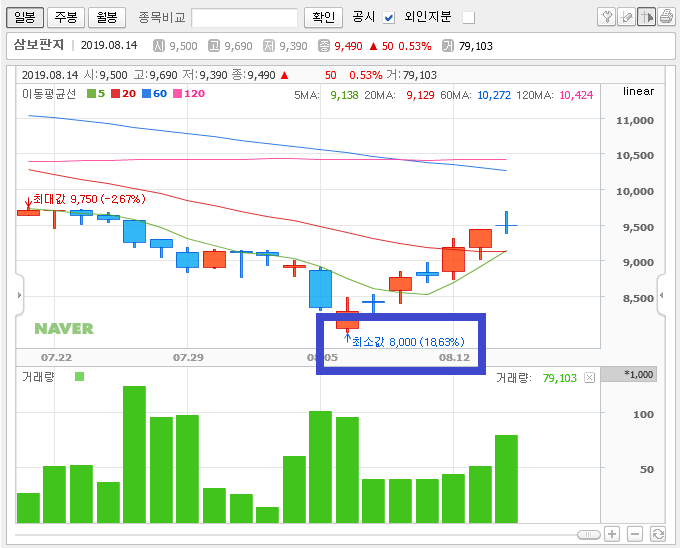Click the 최소값 8,000 annotation
This screenshot has height=548, width=680.
click(x=408, y=342)
